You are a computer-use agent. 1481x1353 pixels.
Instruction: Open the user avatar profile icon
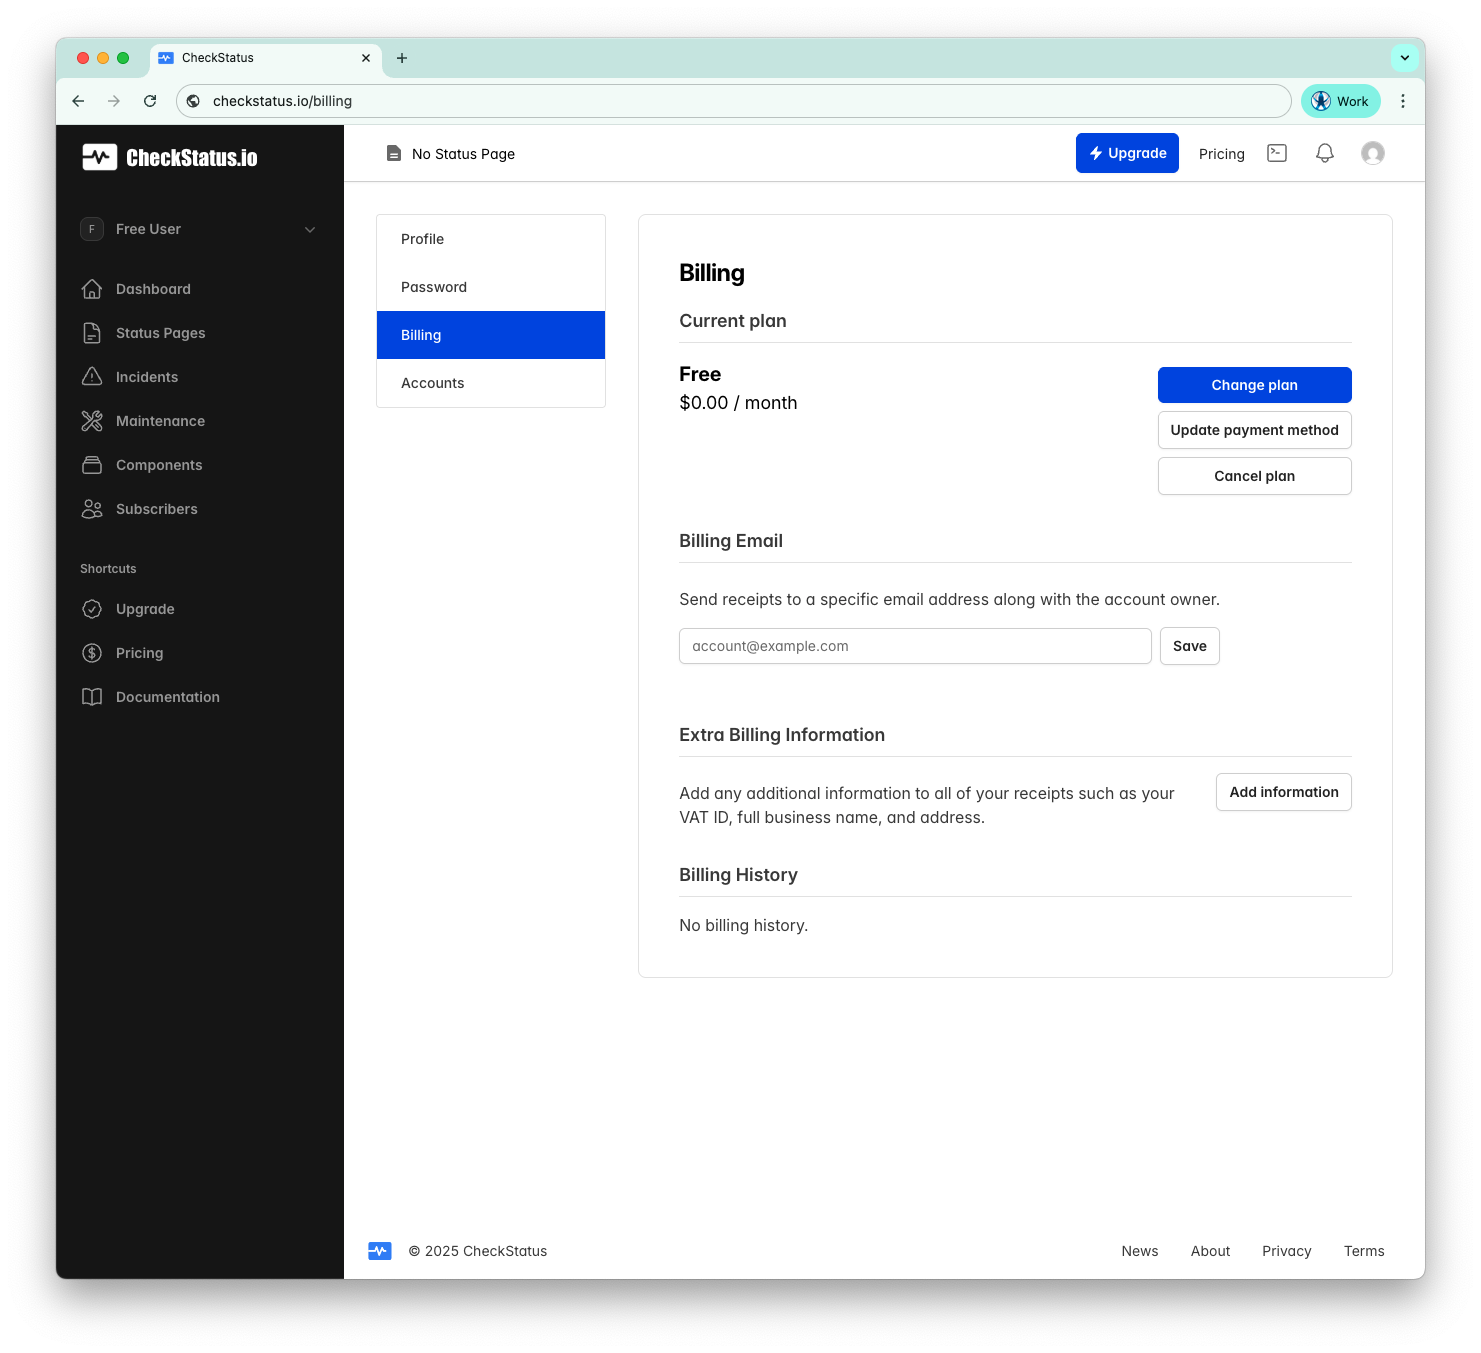[x=1372, y=153]
